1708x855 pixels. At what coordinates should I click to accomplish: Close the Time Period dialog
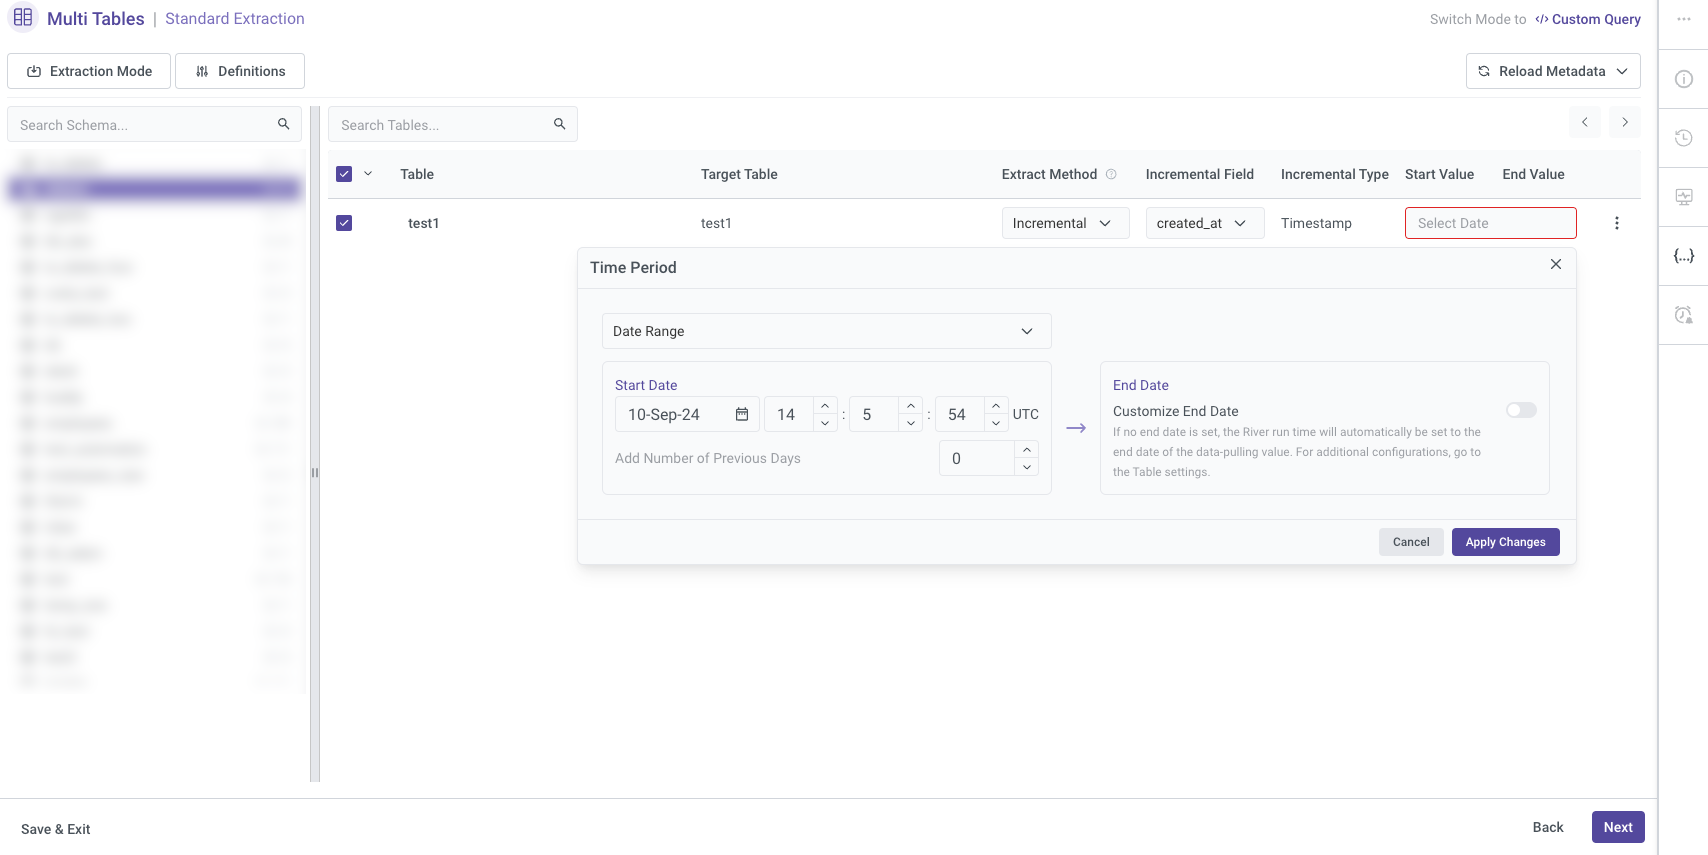1556,264
